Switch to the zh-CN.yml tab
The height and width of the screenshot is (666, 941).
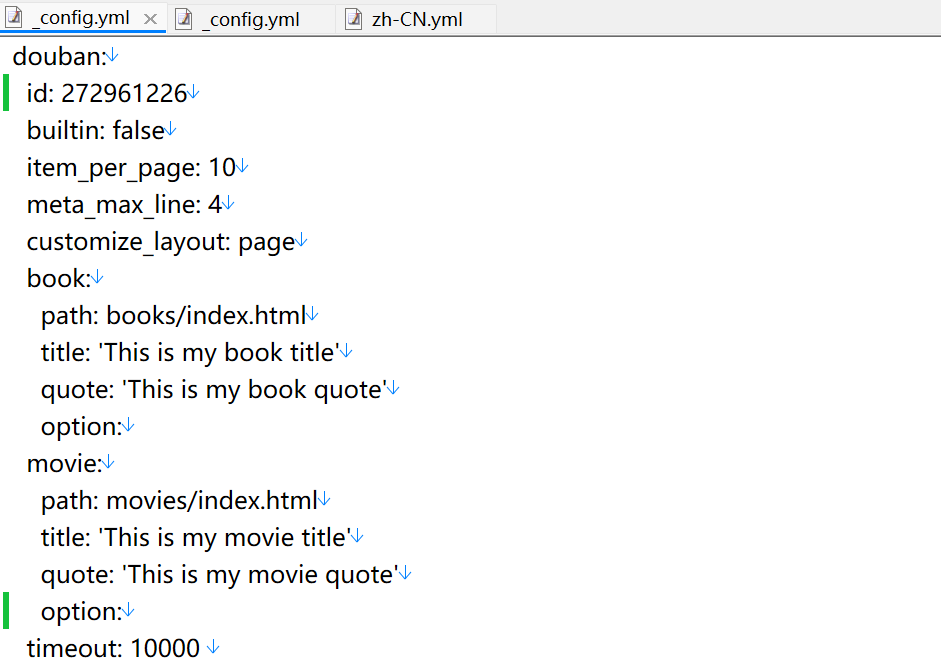[416, 19]
